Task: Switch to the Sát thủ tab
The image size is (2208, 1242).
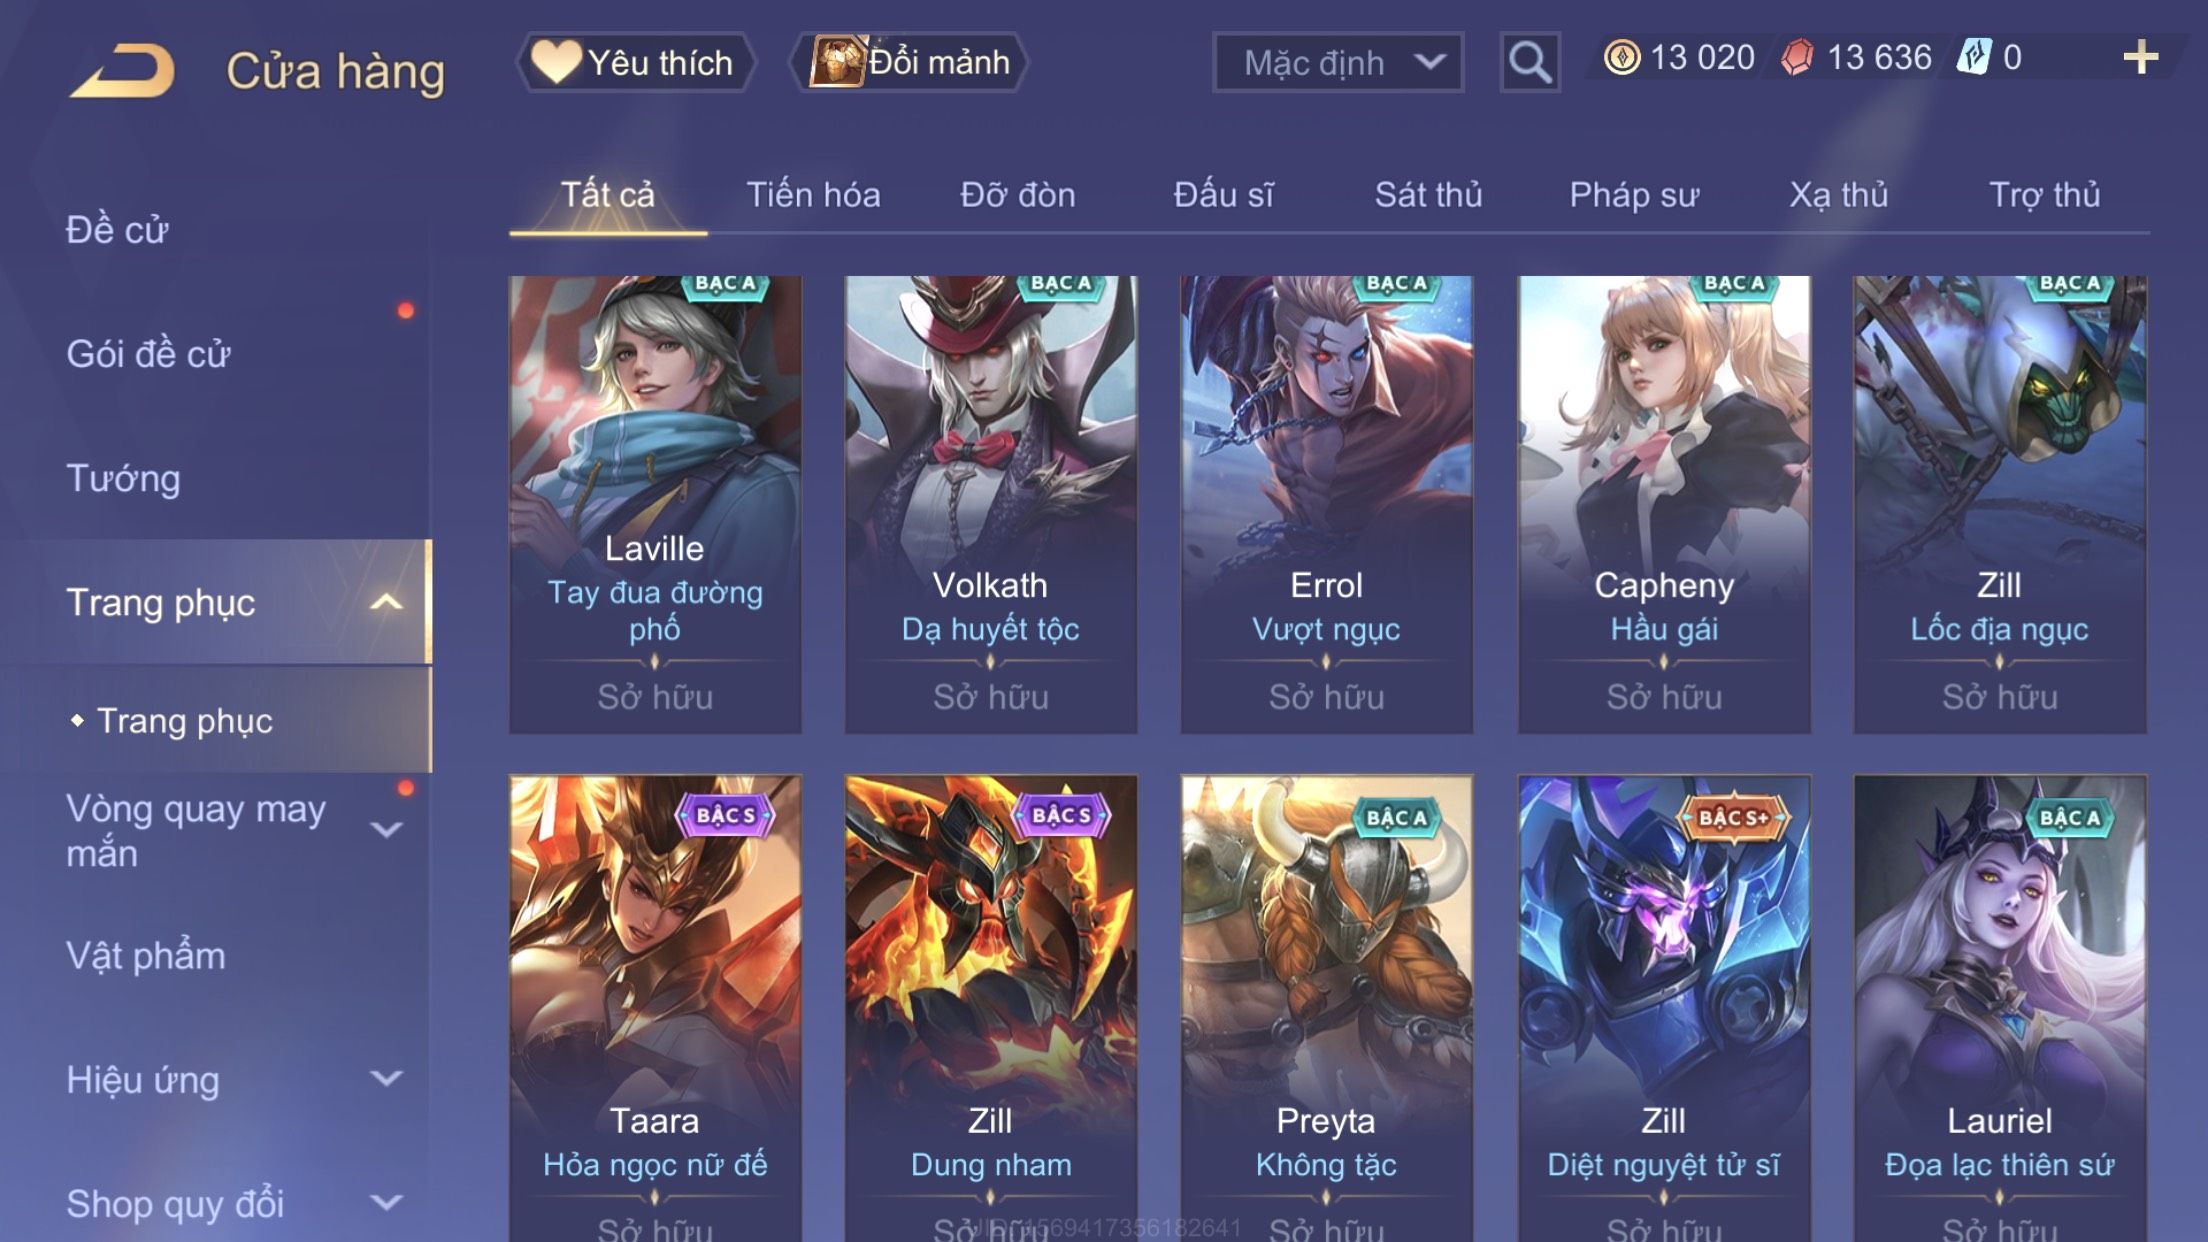Action: 1428,194
